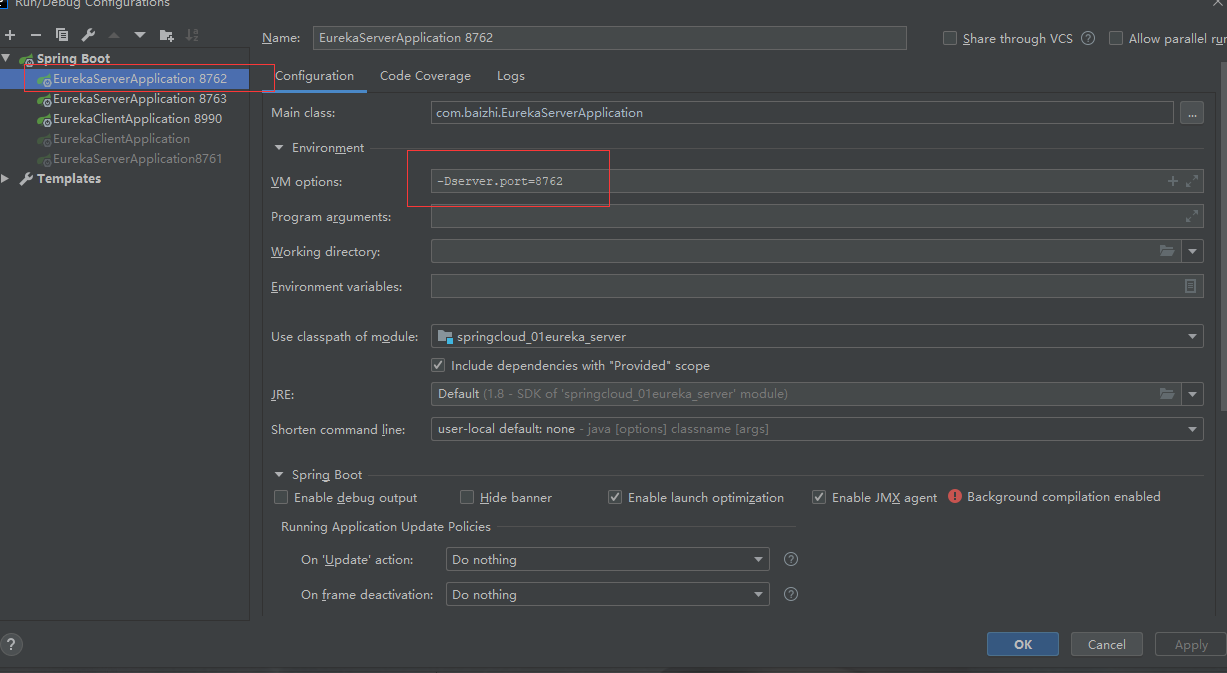
Task: Expand the Program arguments field editor
Action: [x=1192, y=216]
